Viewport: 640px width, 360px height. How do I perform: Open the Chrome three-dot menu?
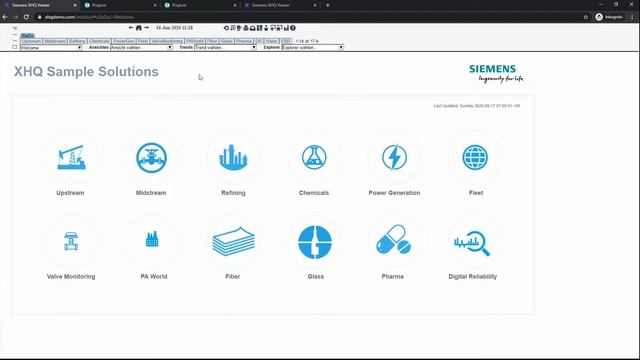[x=632, y=17]
